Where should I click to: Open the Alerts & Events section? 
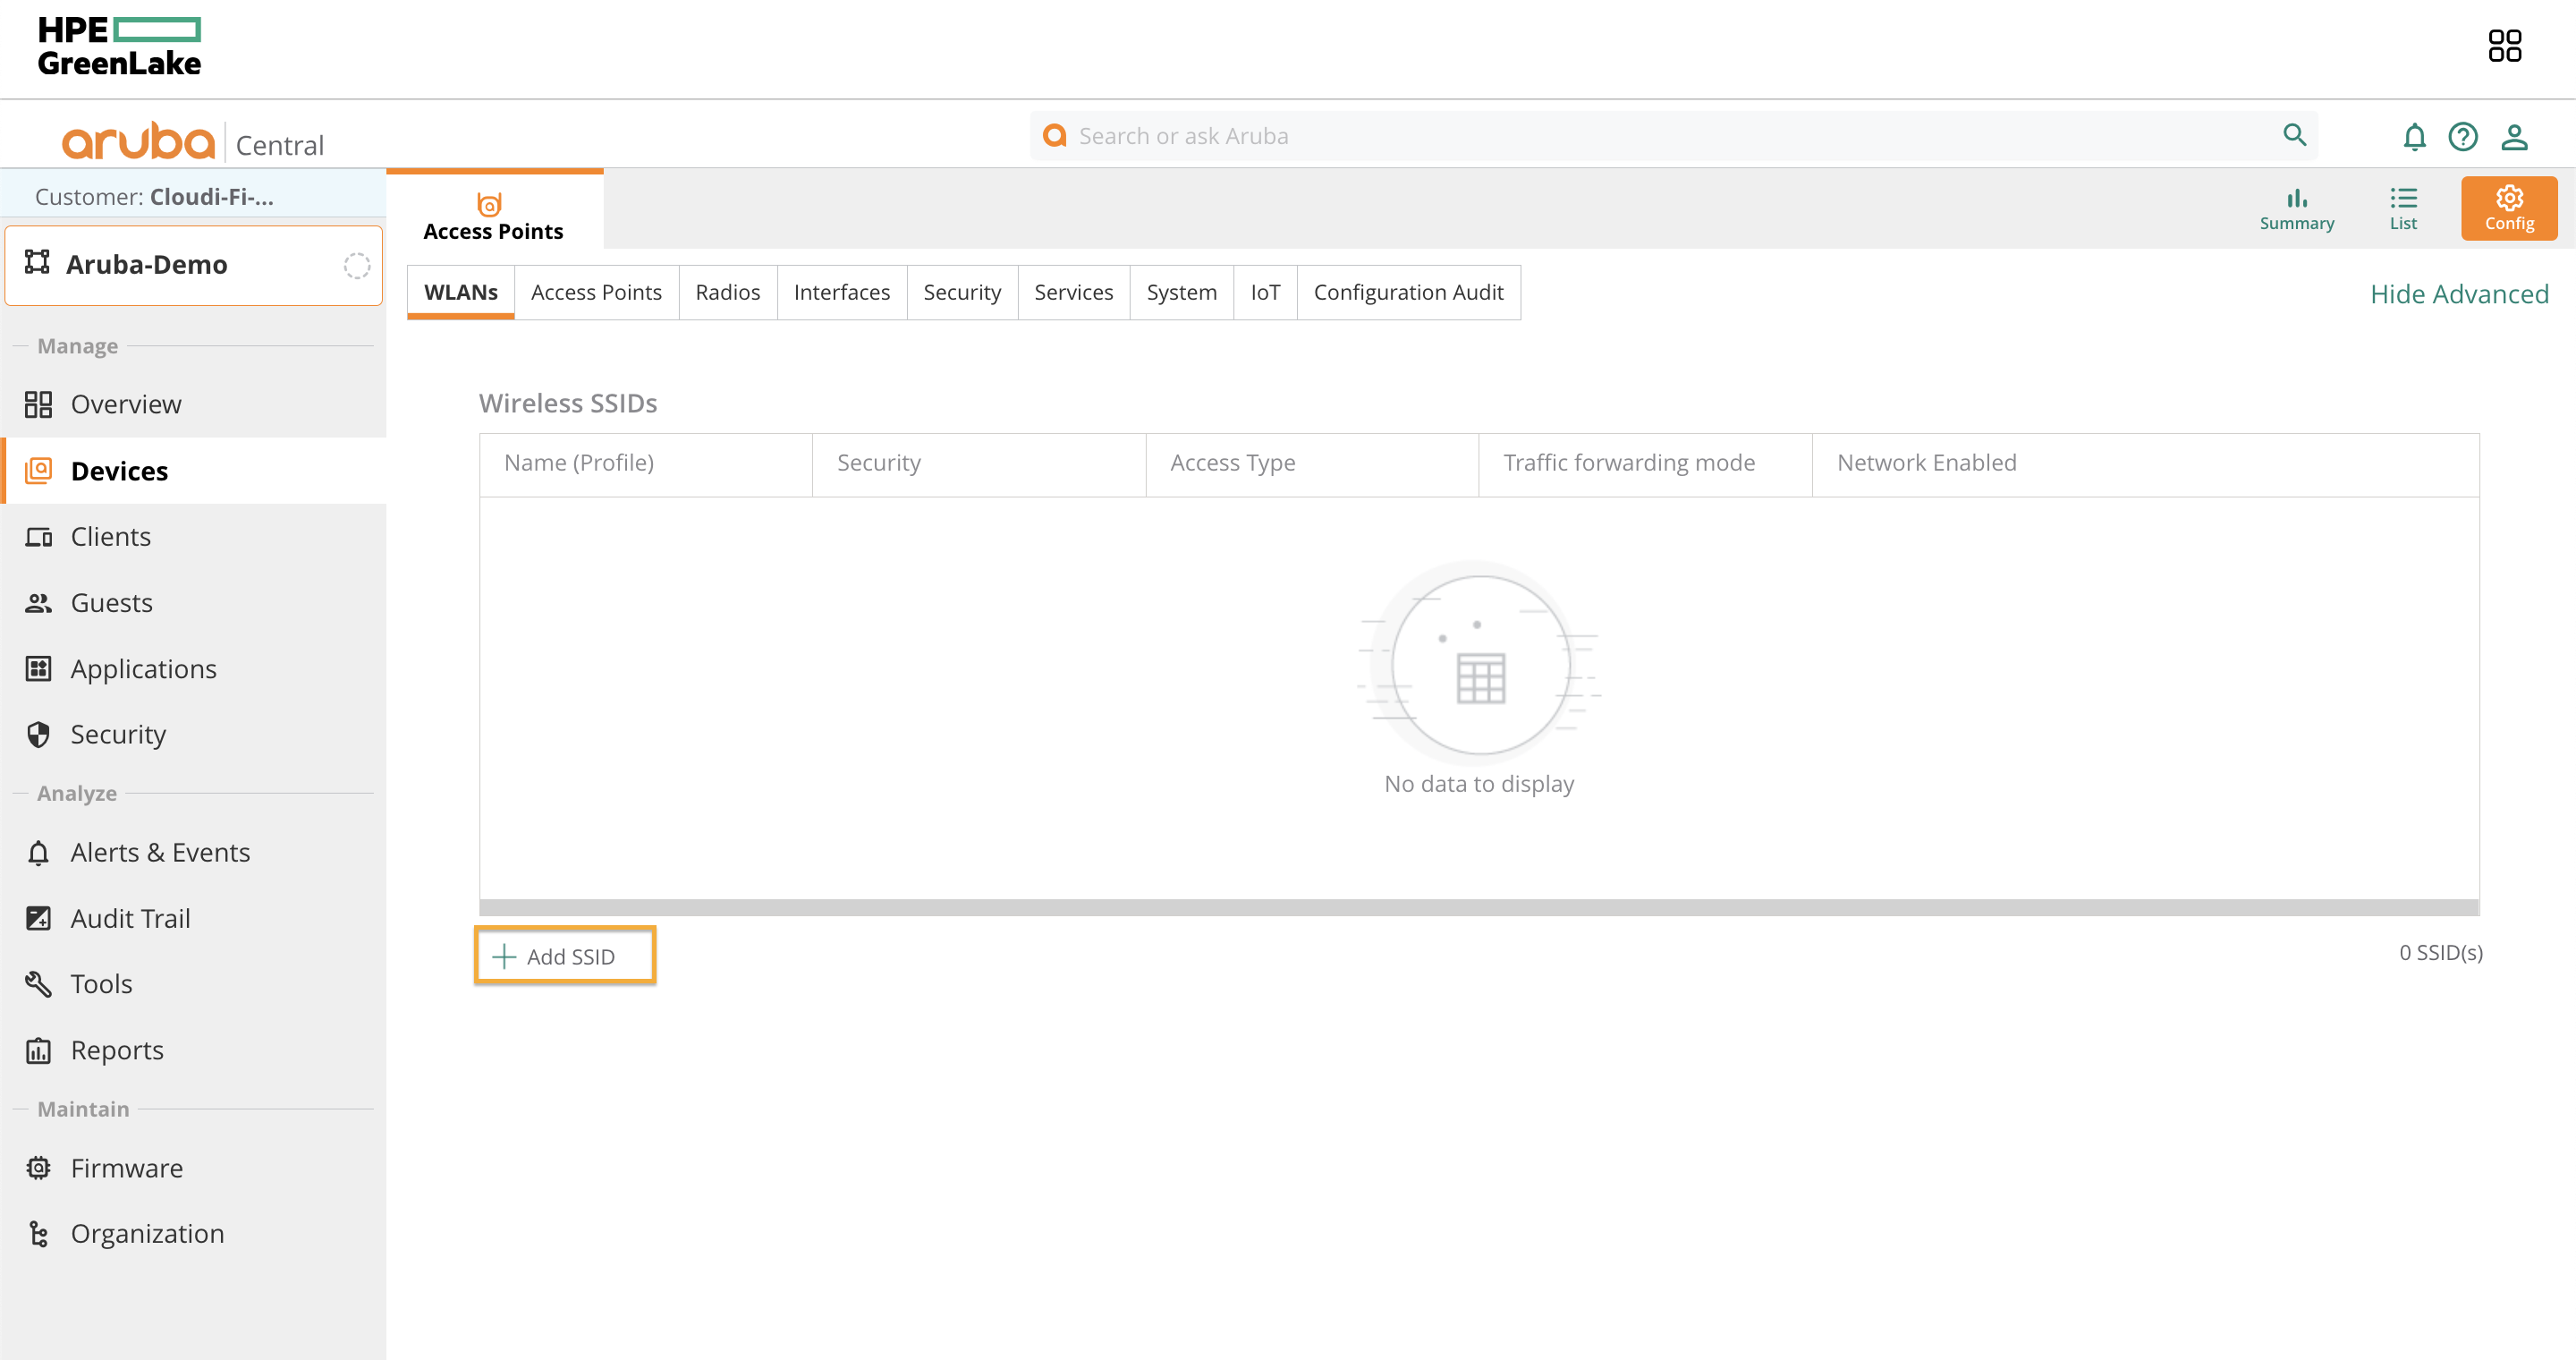point(160,851)
